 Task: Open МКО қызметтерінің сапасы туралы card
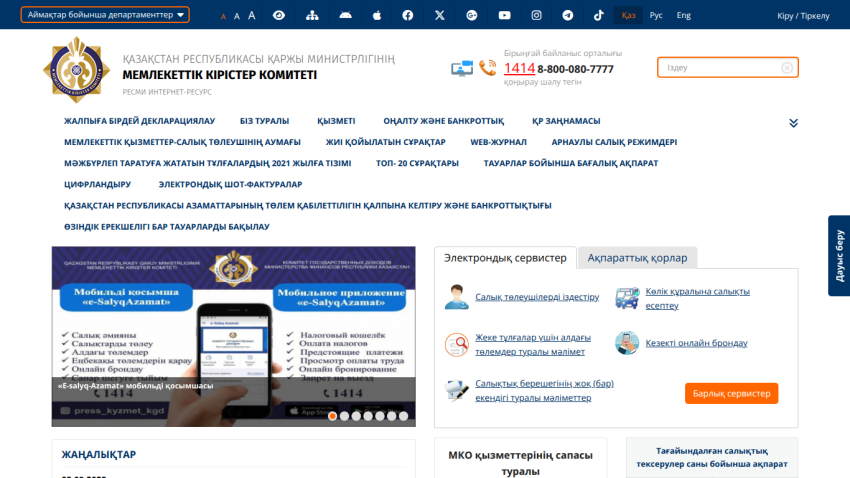click(520, 460)
